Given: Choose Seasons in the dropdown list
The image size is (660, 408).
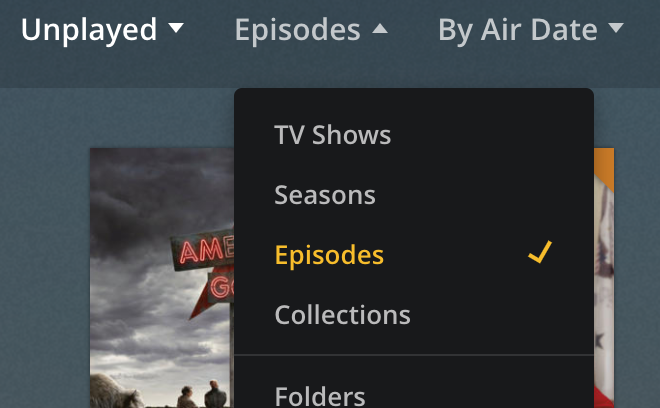Looking at the screenshot, I should click(x=414, y=195).
